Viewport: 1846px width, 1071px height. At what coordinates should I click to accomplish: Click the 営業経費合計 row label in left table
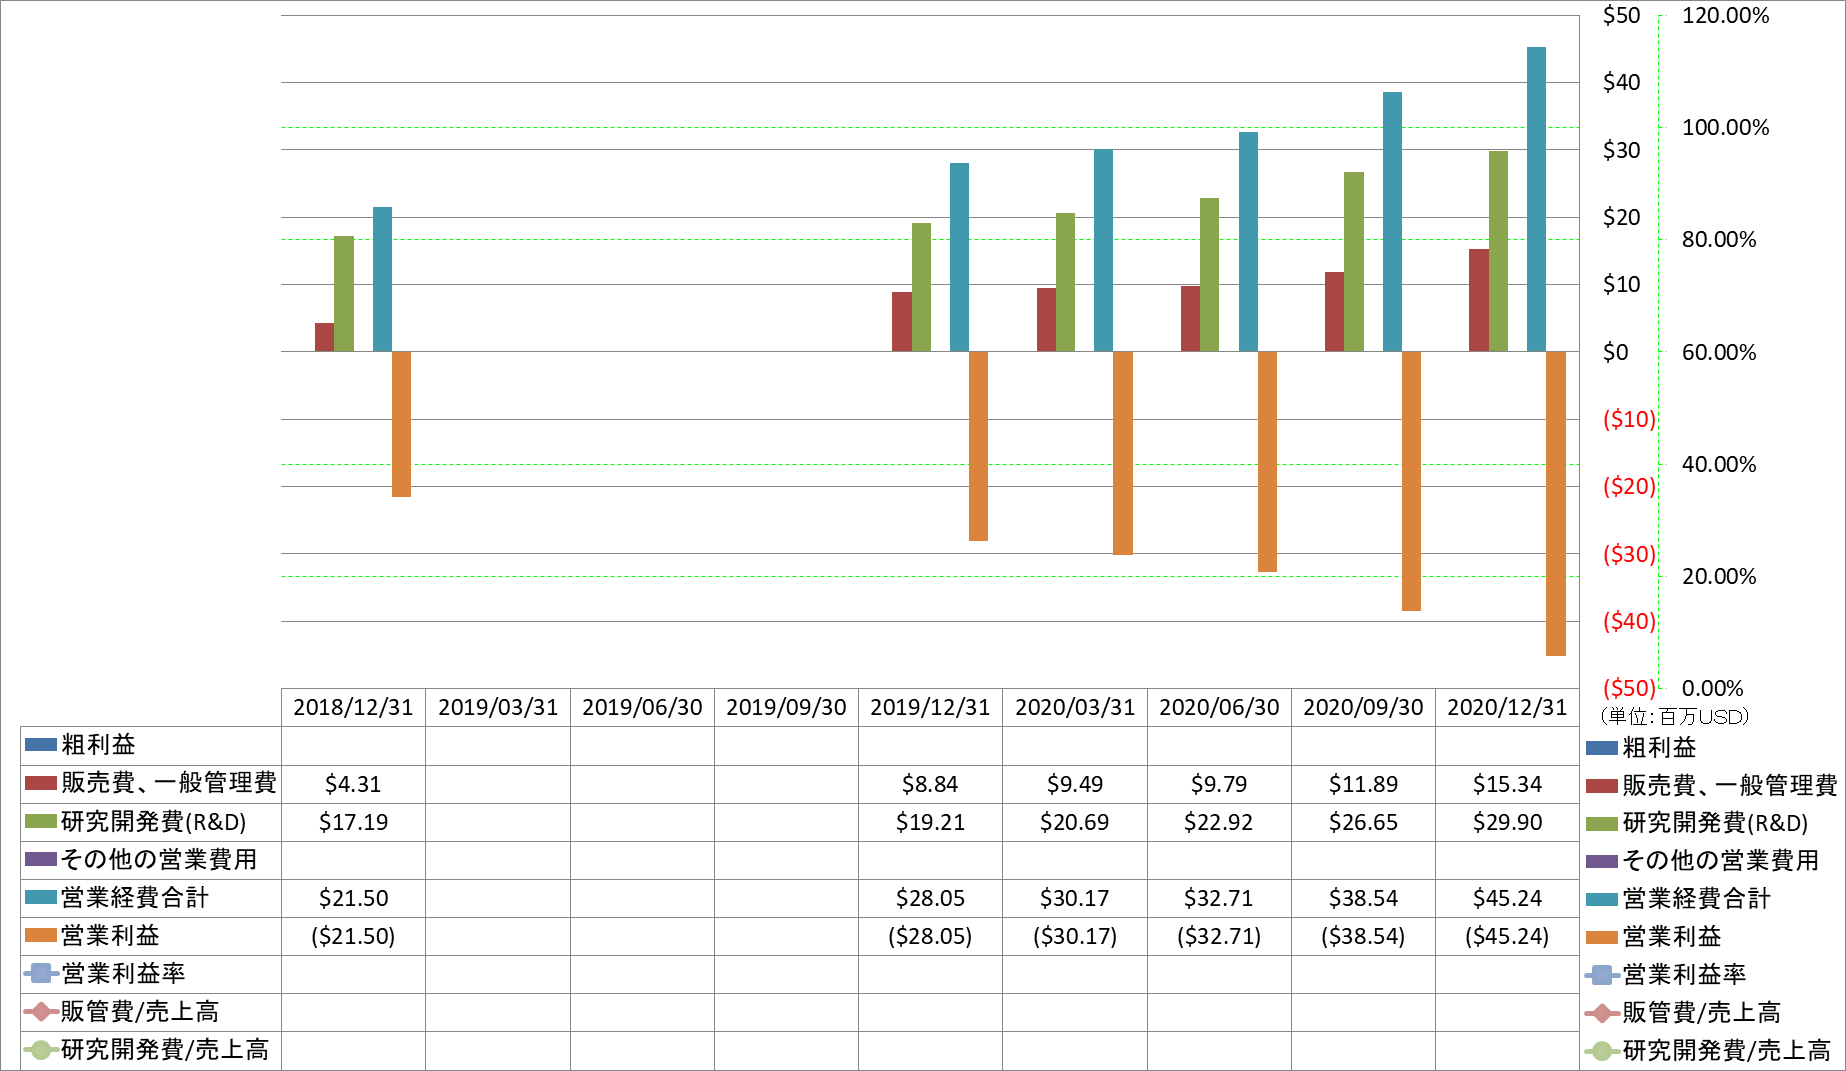tap(135, 897)
